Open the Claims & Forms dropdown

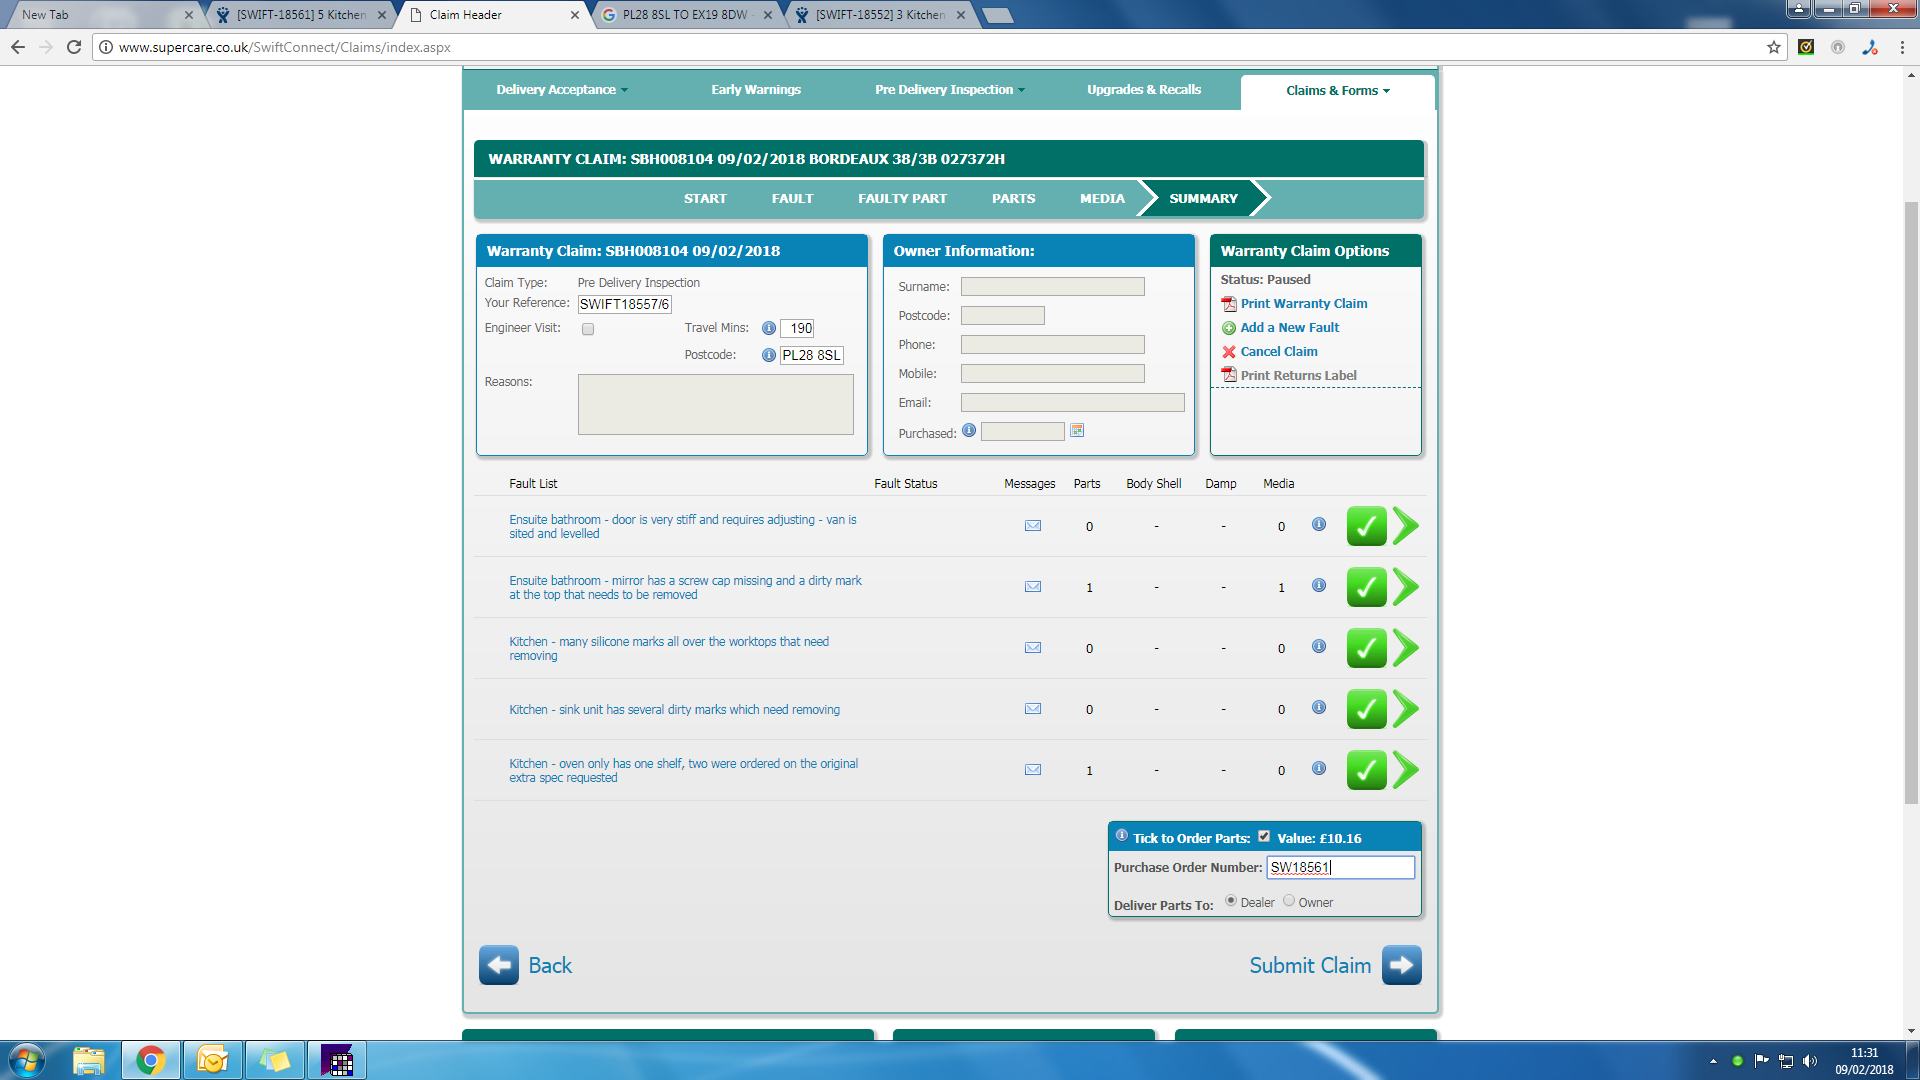(1337, 91)
